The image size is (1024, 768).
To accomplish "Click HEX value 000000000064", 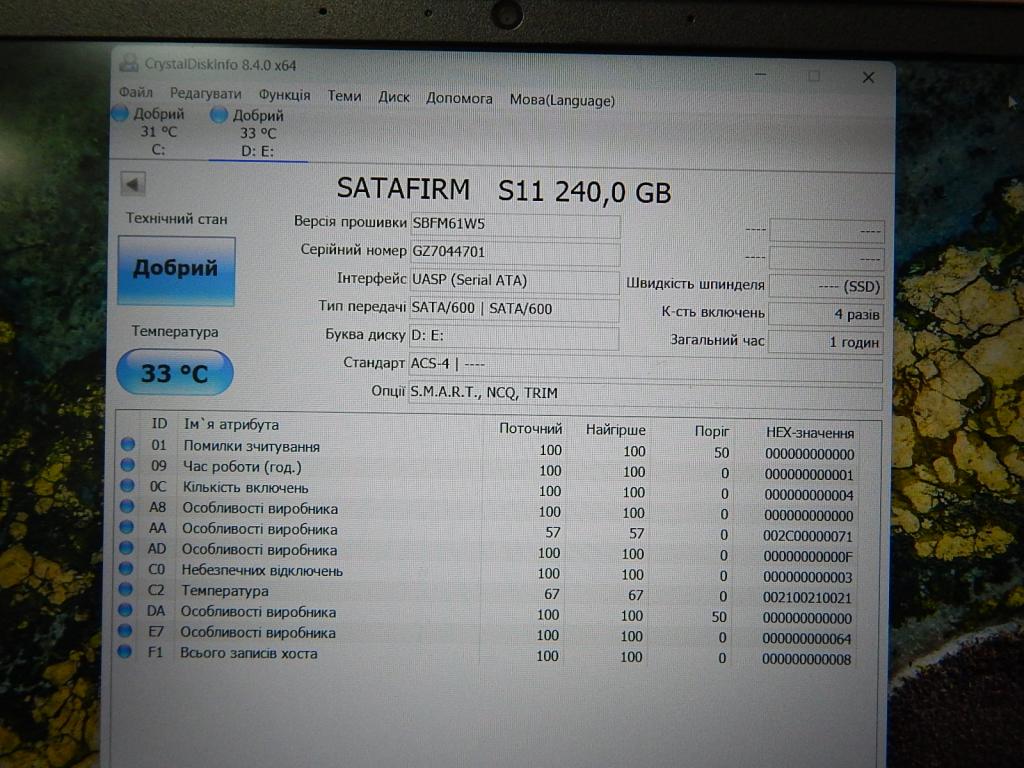I will [807, 639].
